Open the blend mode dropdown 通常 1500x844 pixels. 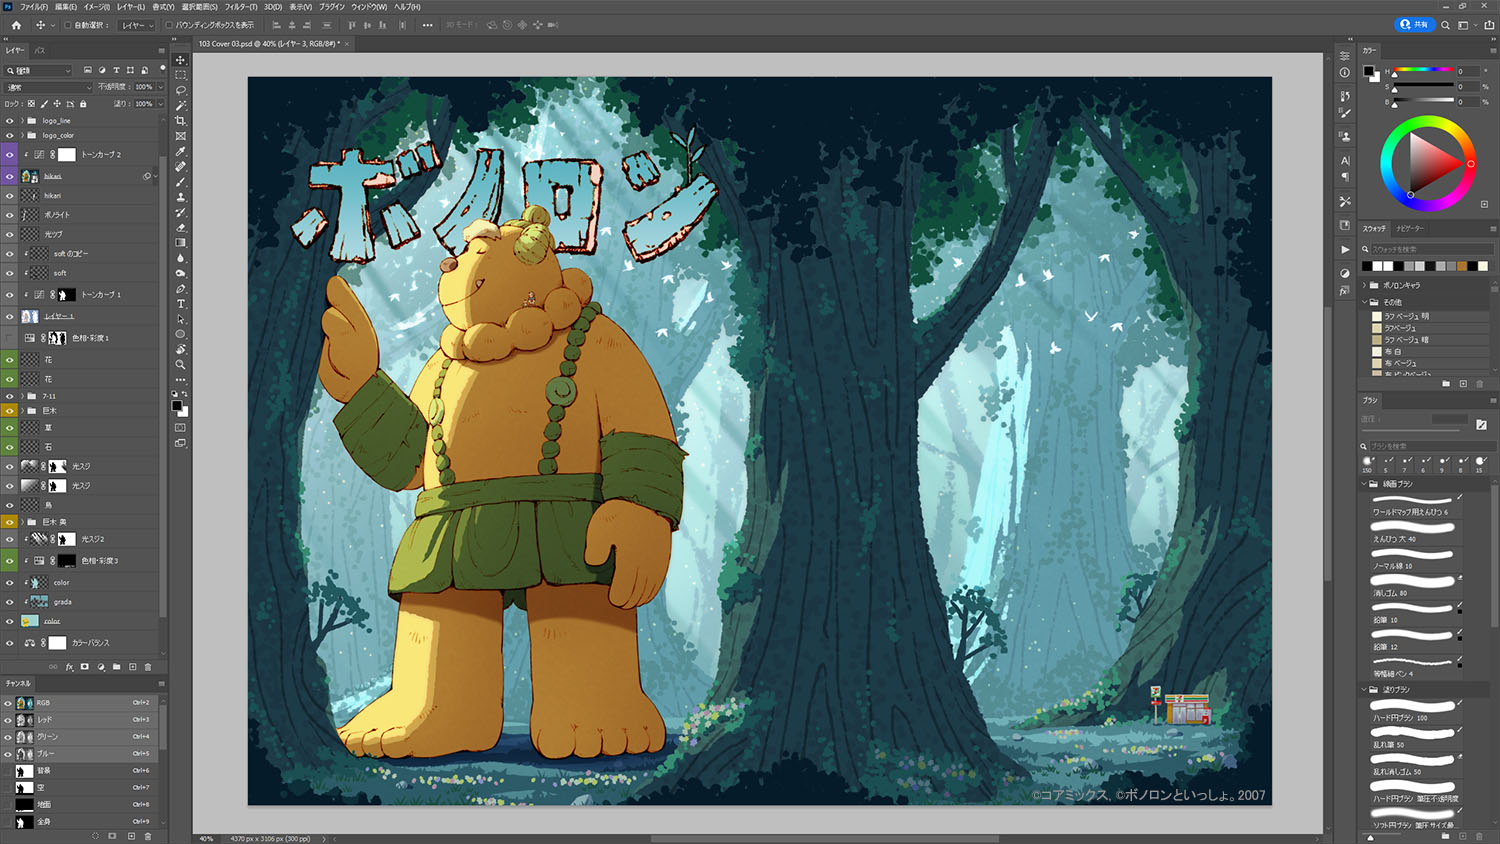[x=48, y=87]
